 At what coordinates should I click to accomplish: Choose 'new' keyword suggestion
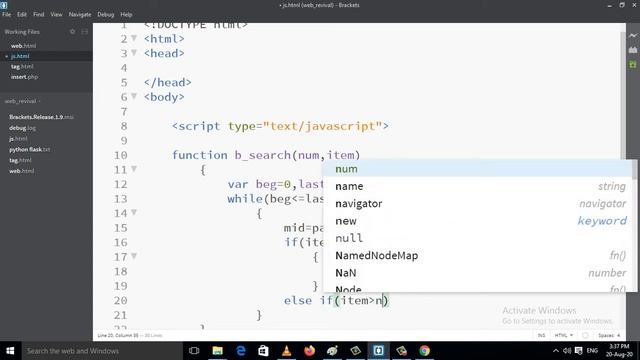click(x=478, y=221)
